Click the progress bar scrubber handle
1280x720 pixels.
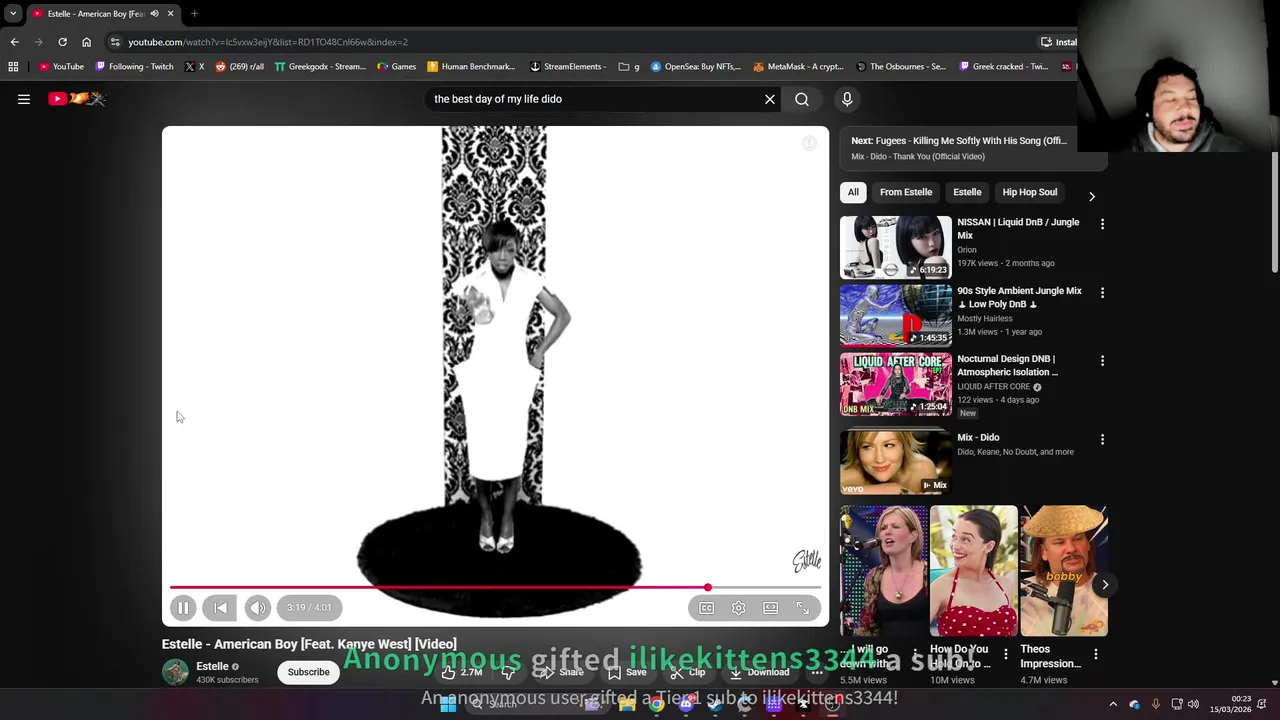point(708,588)
